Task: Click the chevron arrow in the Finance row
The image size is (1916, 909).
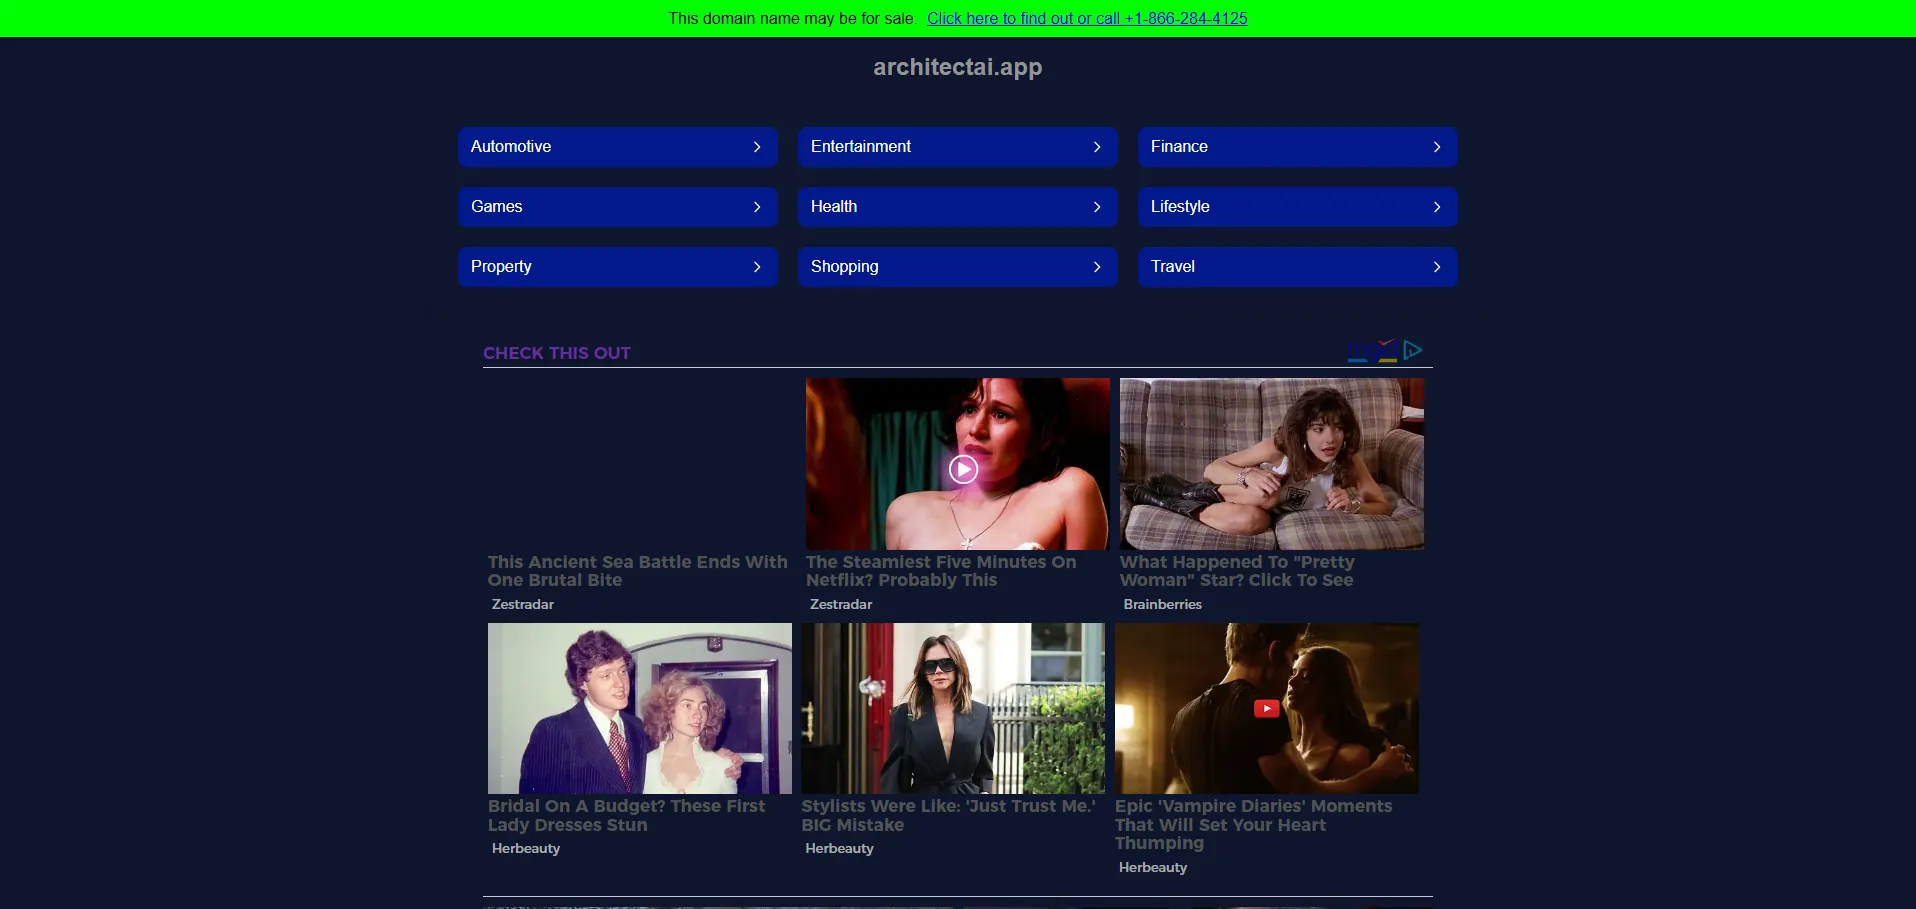Action: click(x=1437, y=147)
